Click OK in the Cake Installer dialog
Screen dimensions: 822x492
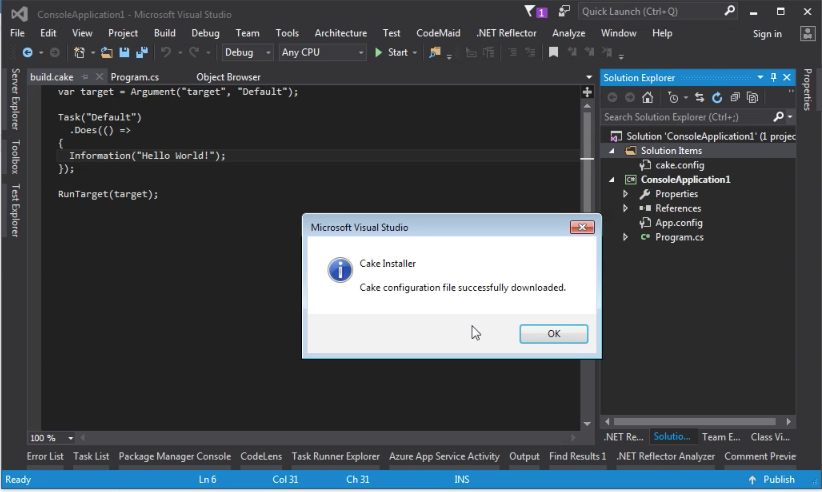click(x=554, y=334)
